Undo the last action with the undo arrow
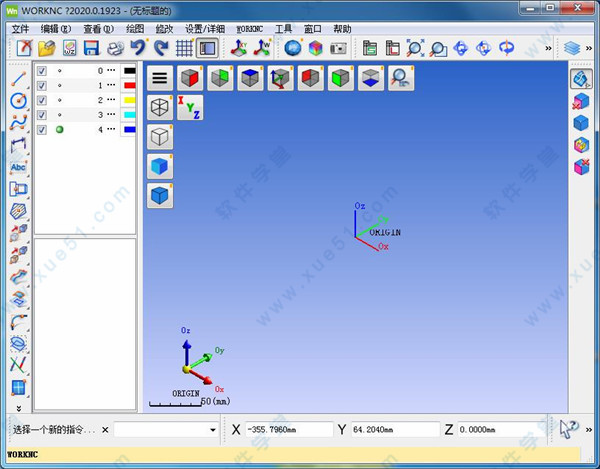 (x=138, y=48)
